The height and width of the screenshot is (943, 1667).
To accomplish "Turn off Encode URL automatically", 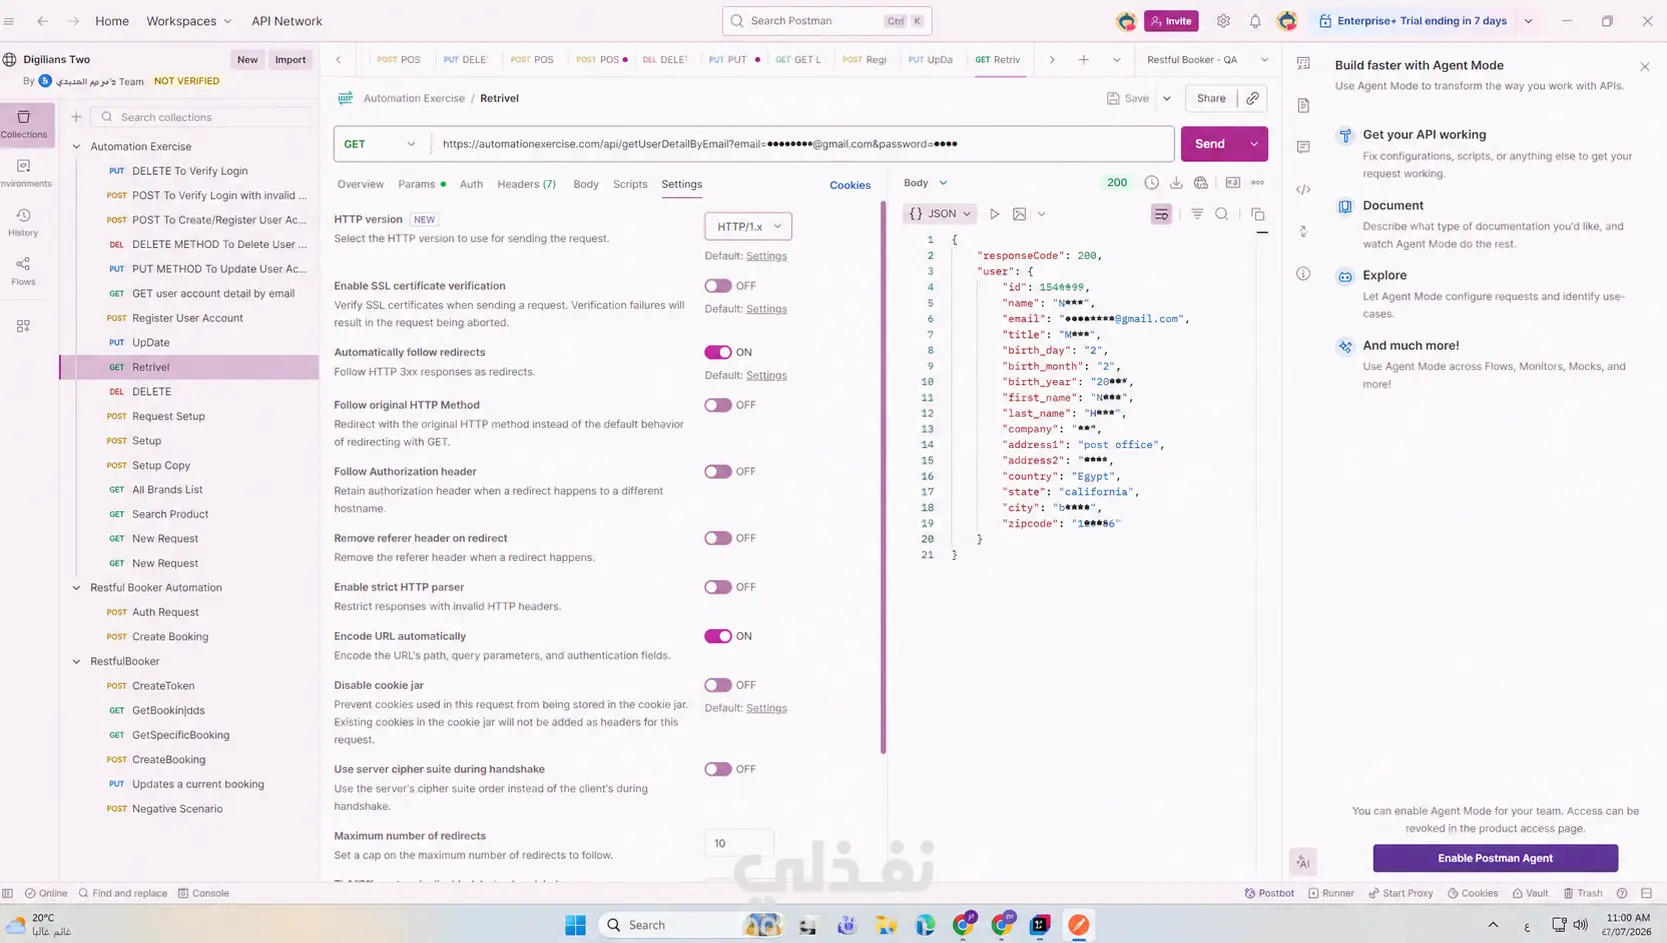I will [x=718, y=636].
